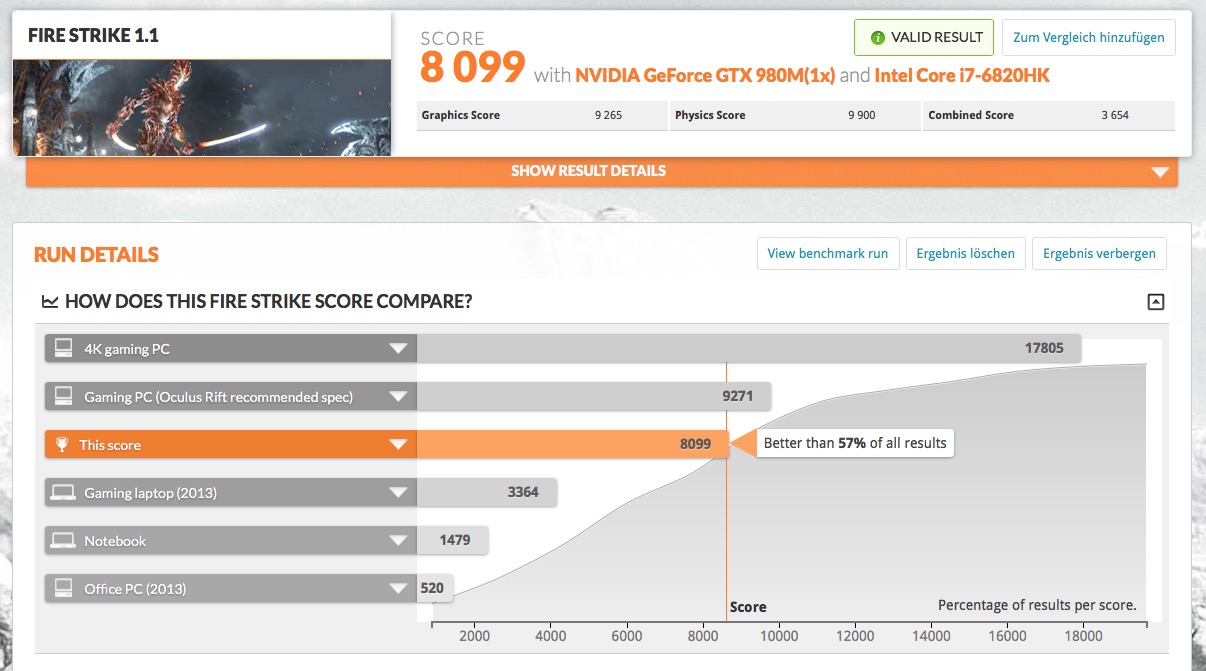Click the monitor icon beside Gaming PC Oculus Rift

[64, 397]
